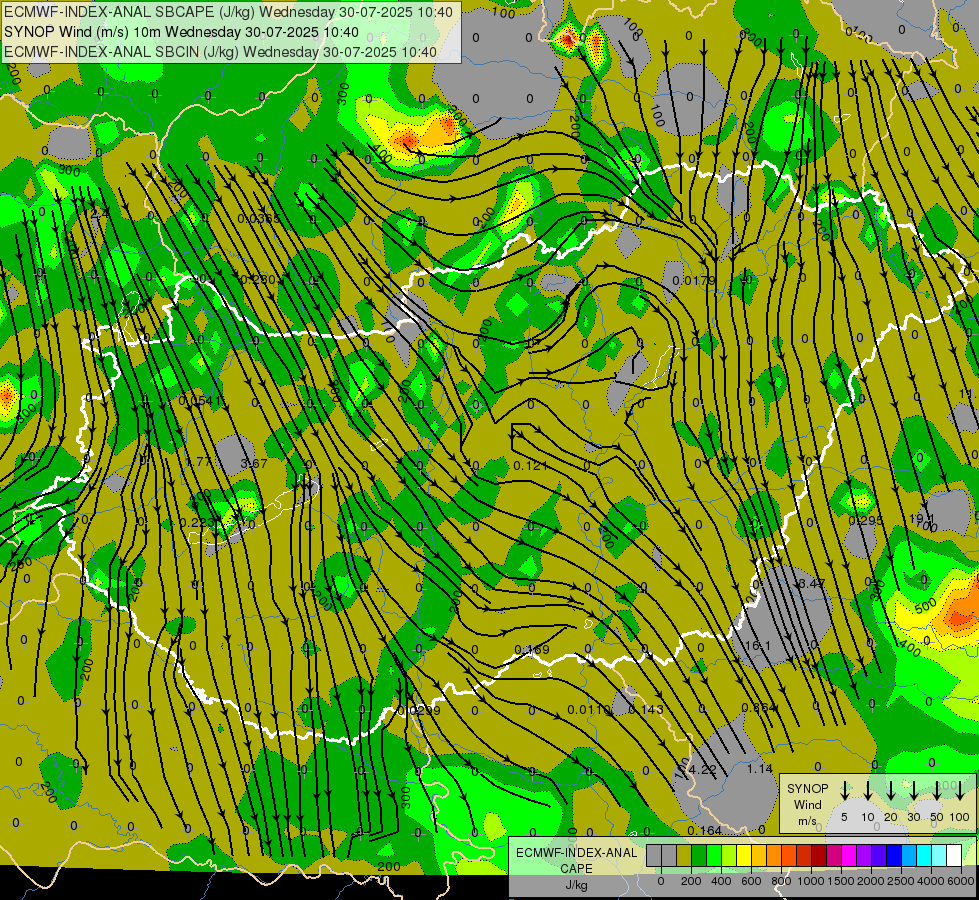Click the '1500' tick label of the CAPE scale

click(841, 881)
